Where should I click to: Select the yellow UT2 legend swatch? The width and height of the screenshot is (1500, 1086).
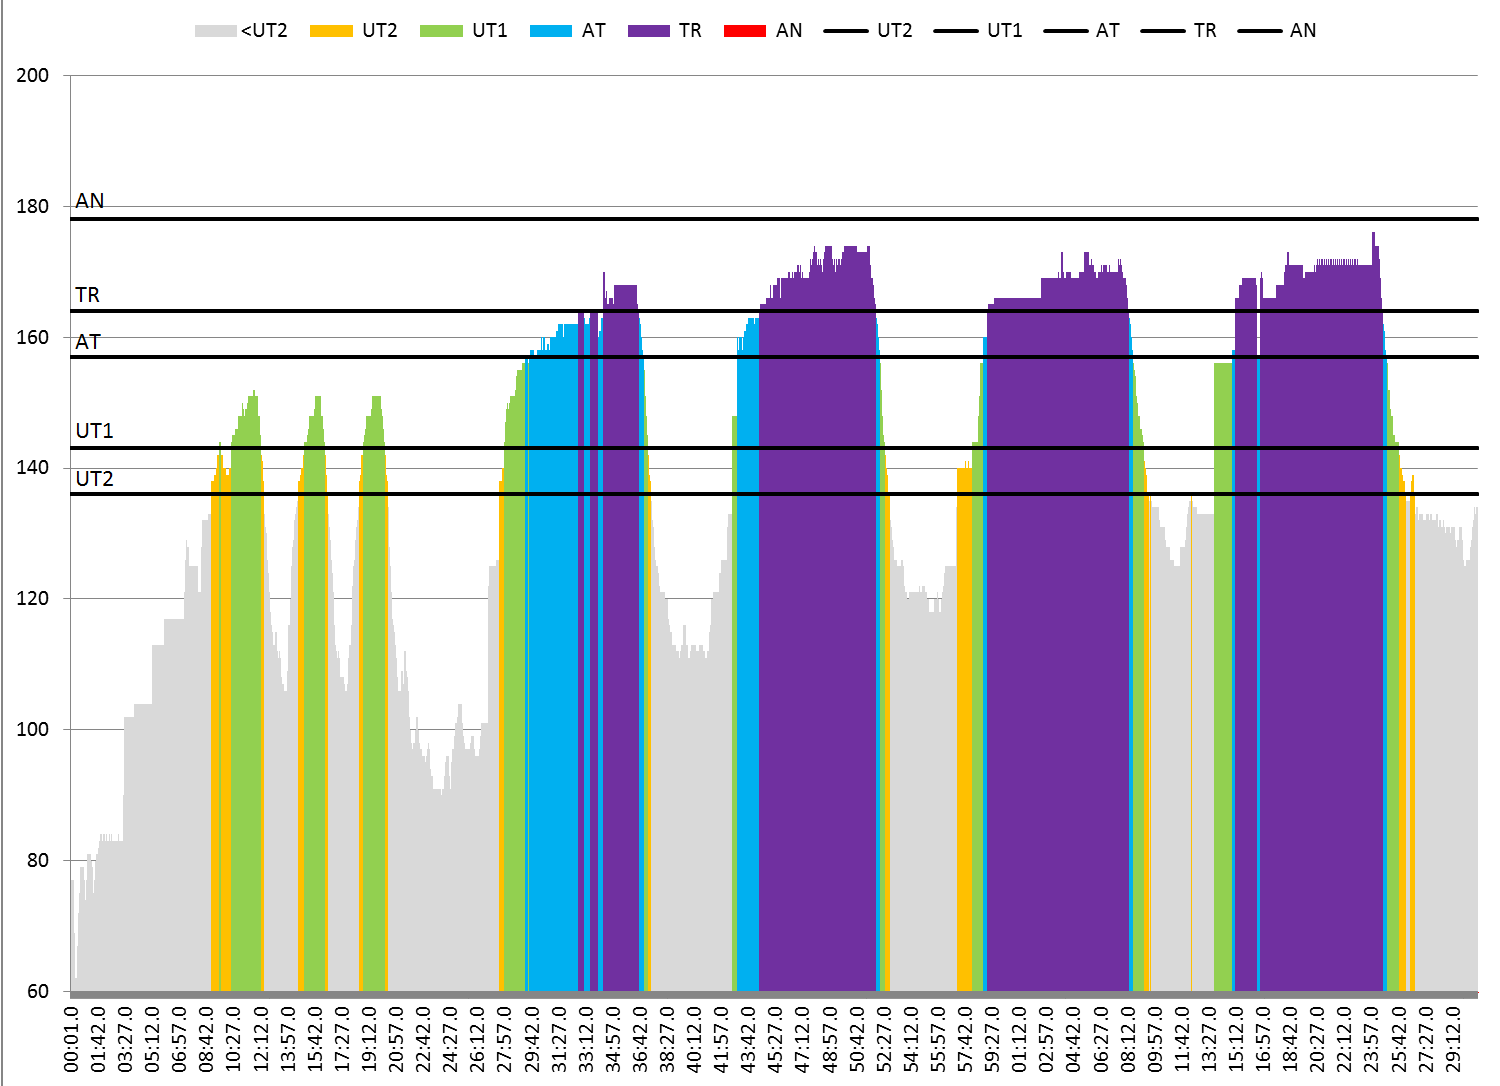[331, 31]
